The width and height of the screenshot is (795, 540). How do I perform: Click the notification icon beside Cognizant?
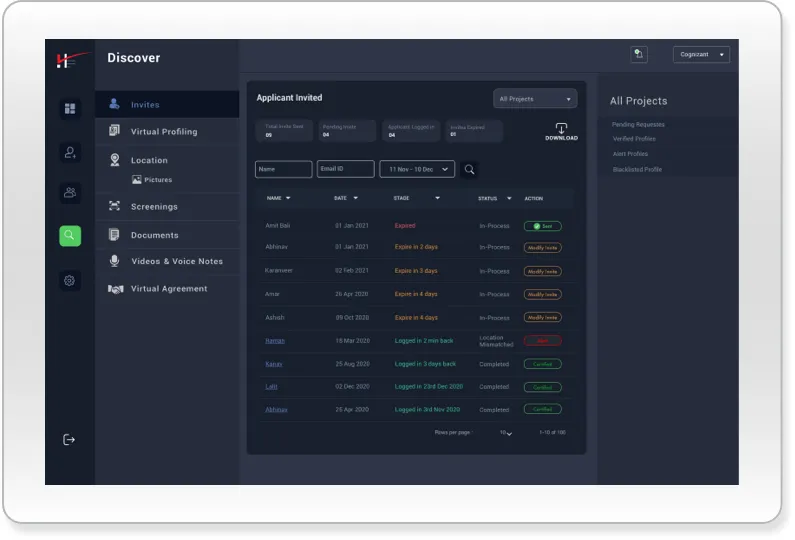639,54
